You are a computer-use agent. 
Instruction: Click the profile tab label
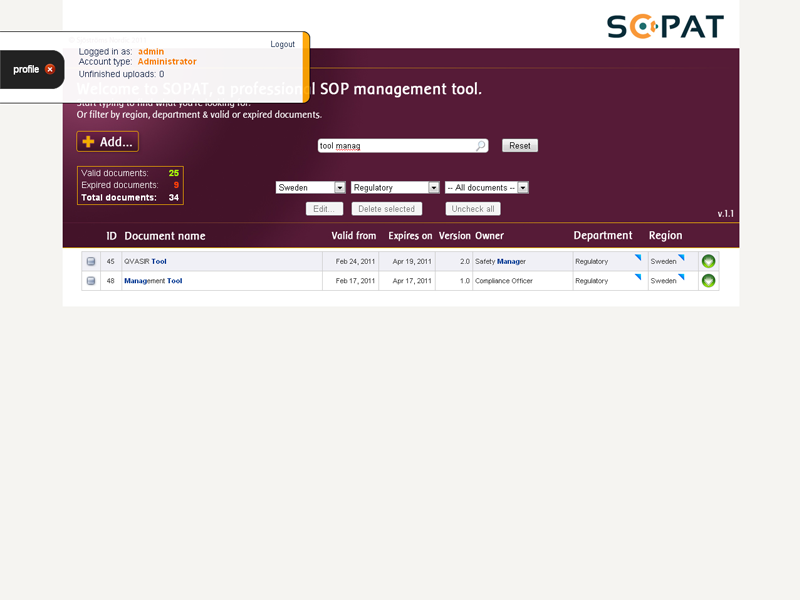26,69
